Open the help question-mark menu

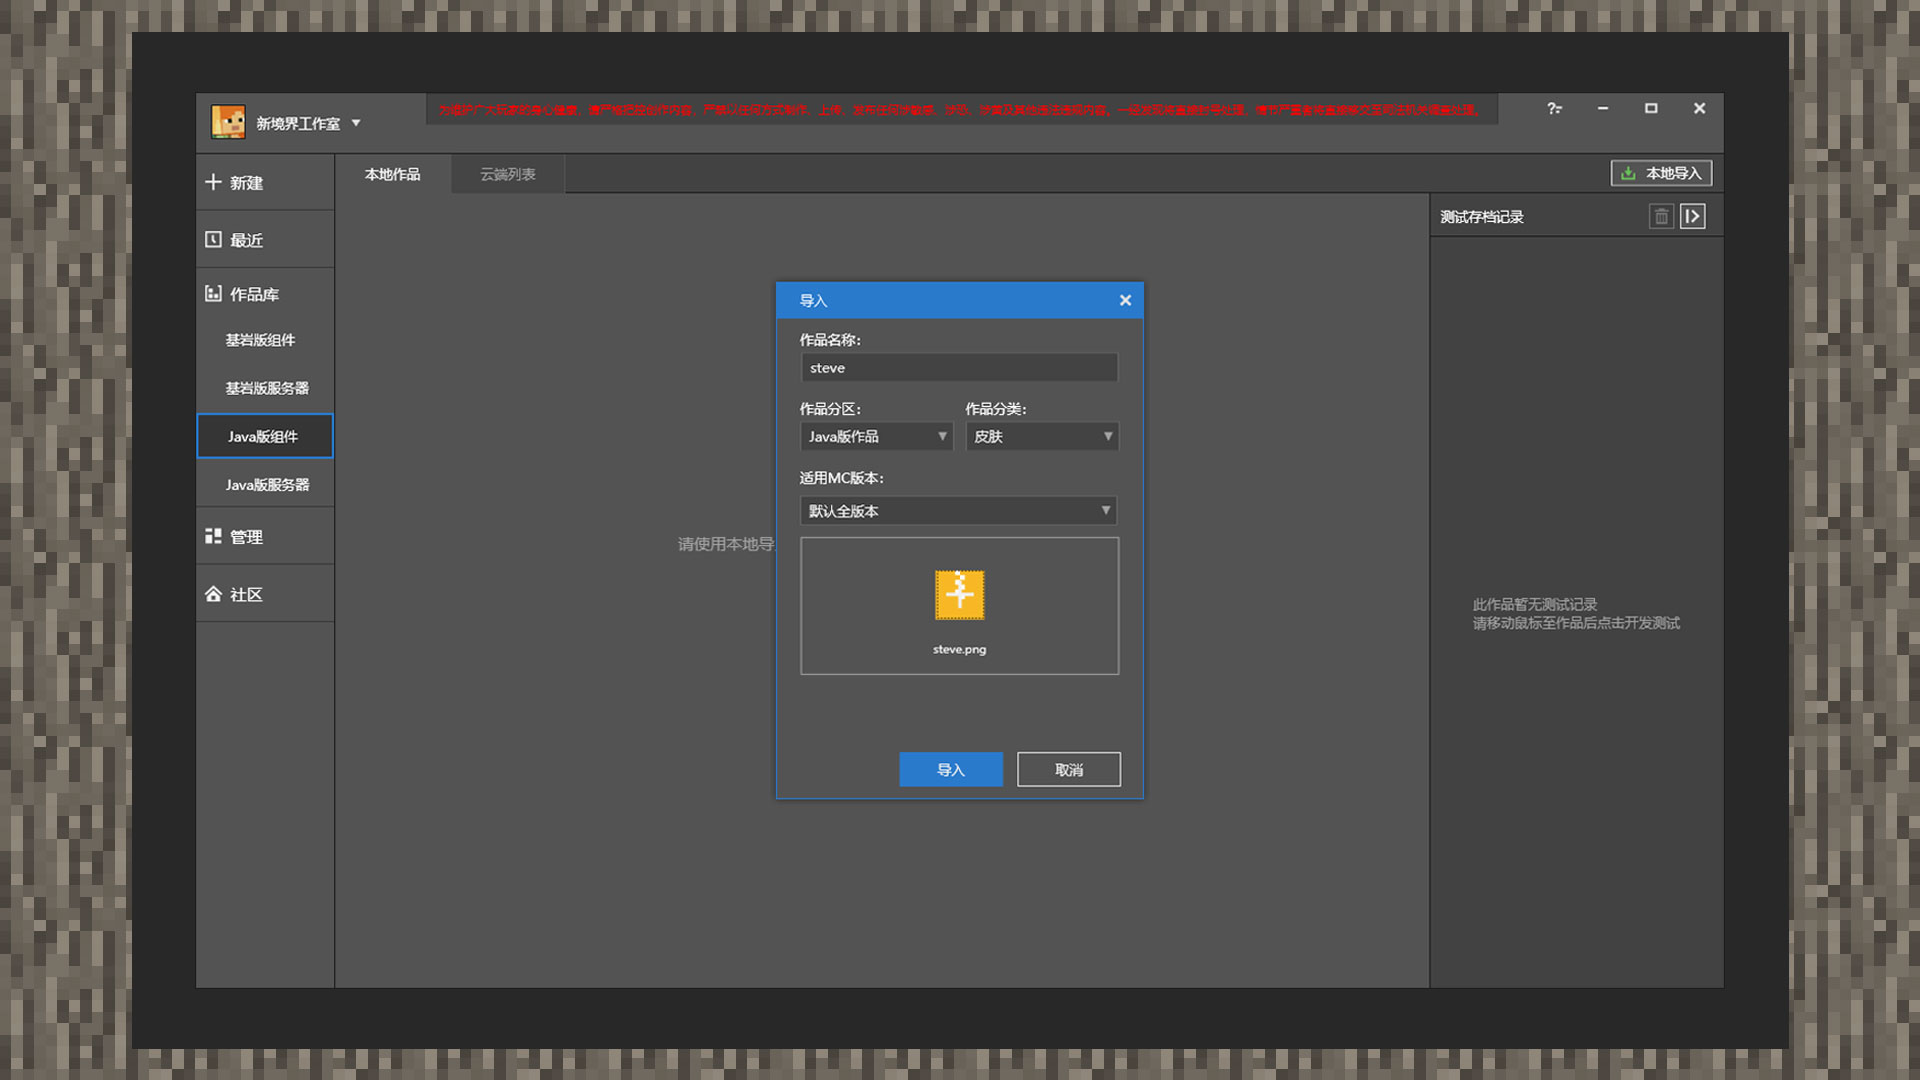pyautogui.click(x=1554, y=108)
